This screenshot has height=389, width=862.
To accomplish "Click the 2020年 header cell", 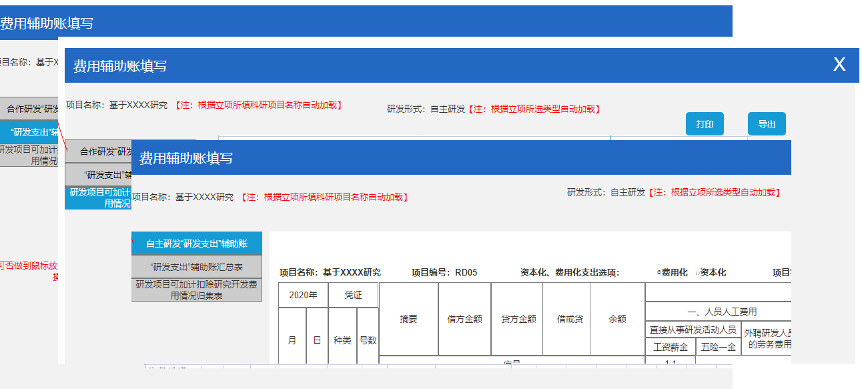I will (303, 295).
